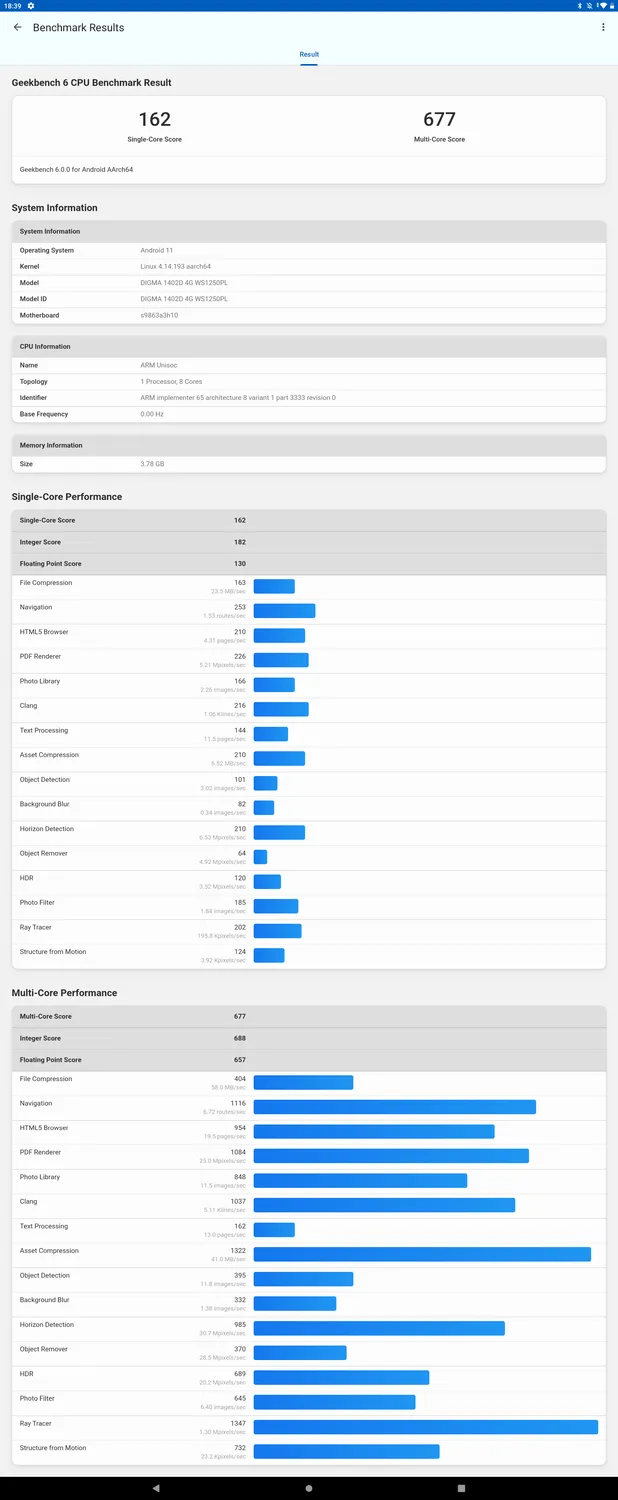Click the multi-core Ray Tracer score bar
Screen dimensions: 618x1500
coord(425,1427)
